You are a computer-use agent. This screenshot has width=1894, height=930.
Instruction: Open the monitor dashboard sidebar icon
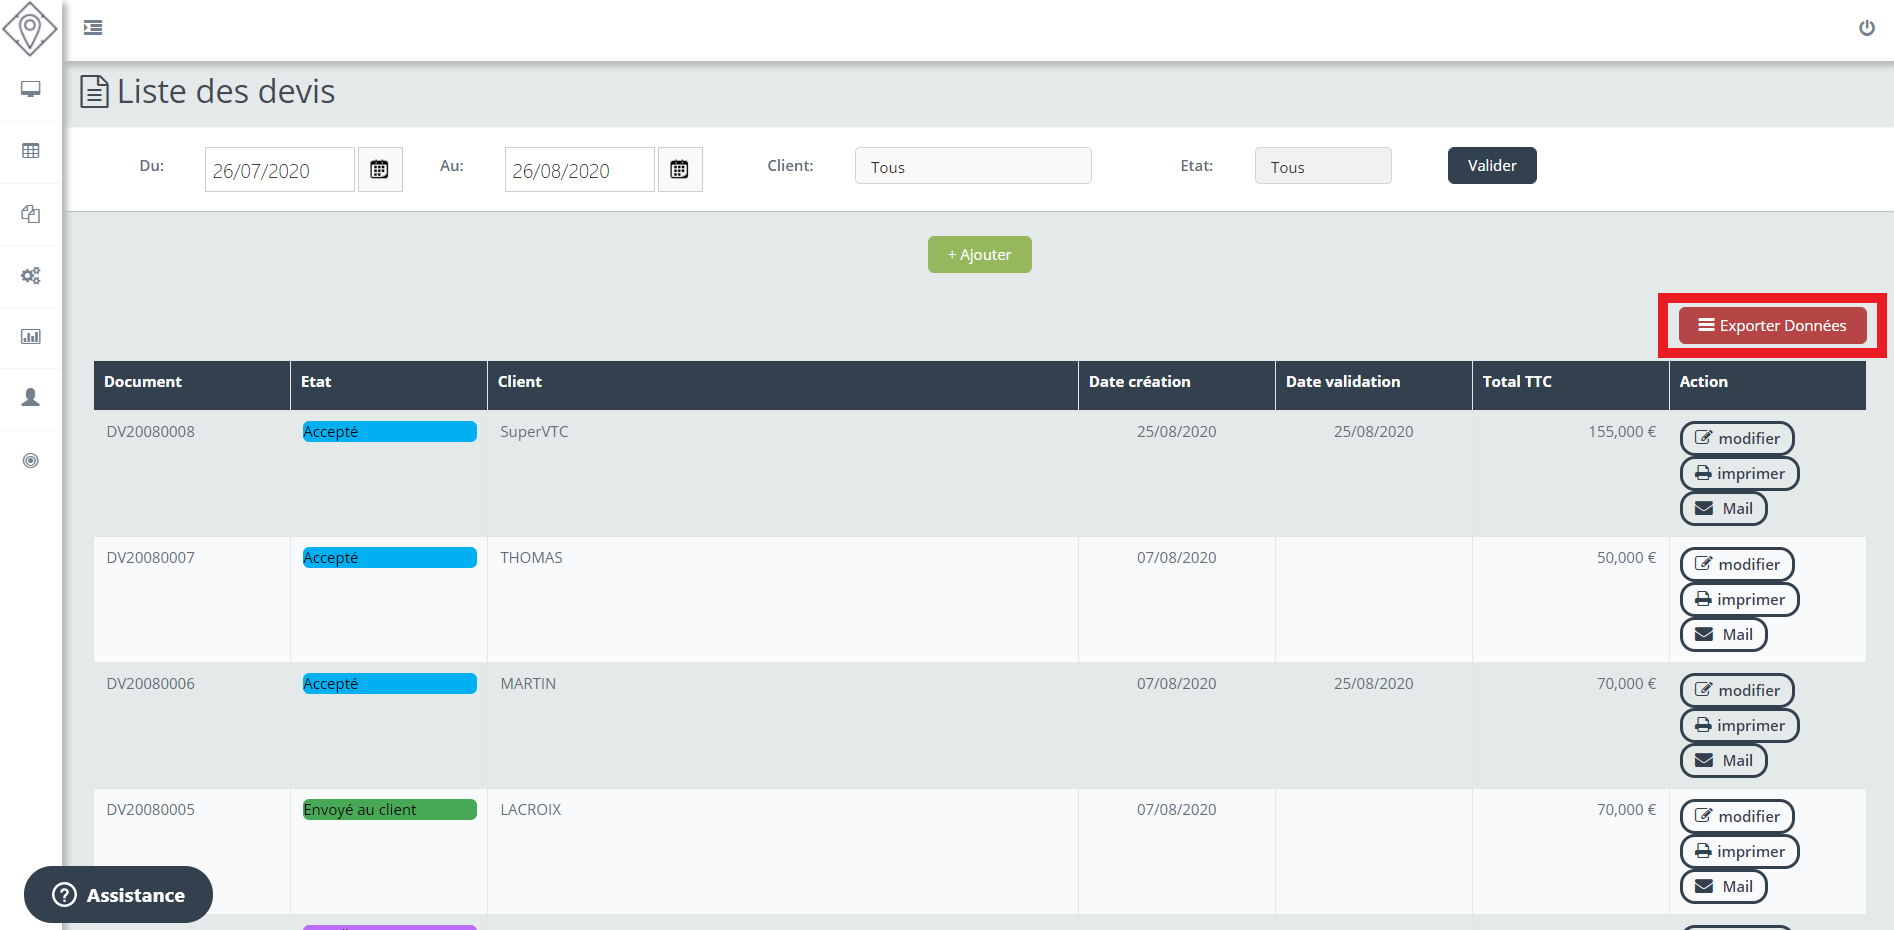click(31, 90)
